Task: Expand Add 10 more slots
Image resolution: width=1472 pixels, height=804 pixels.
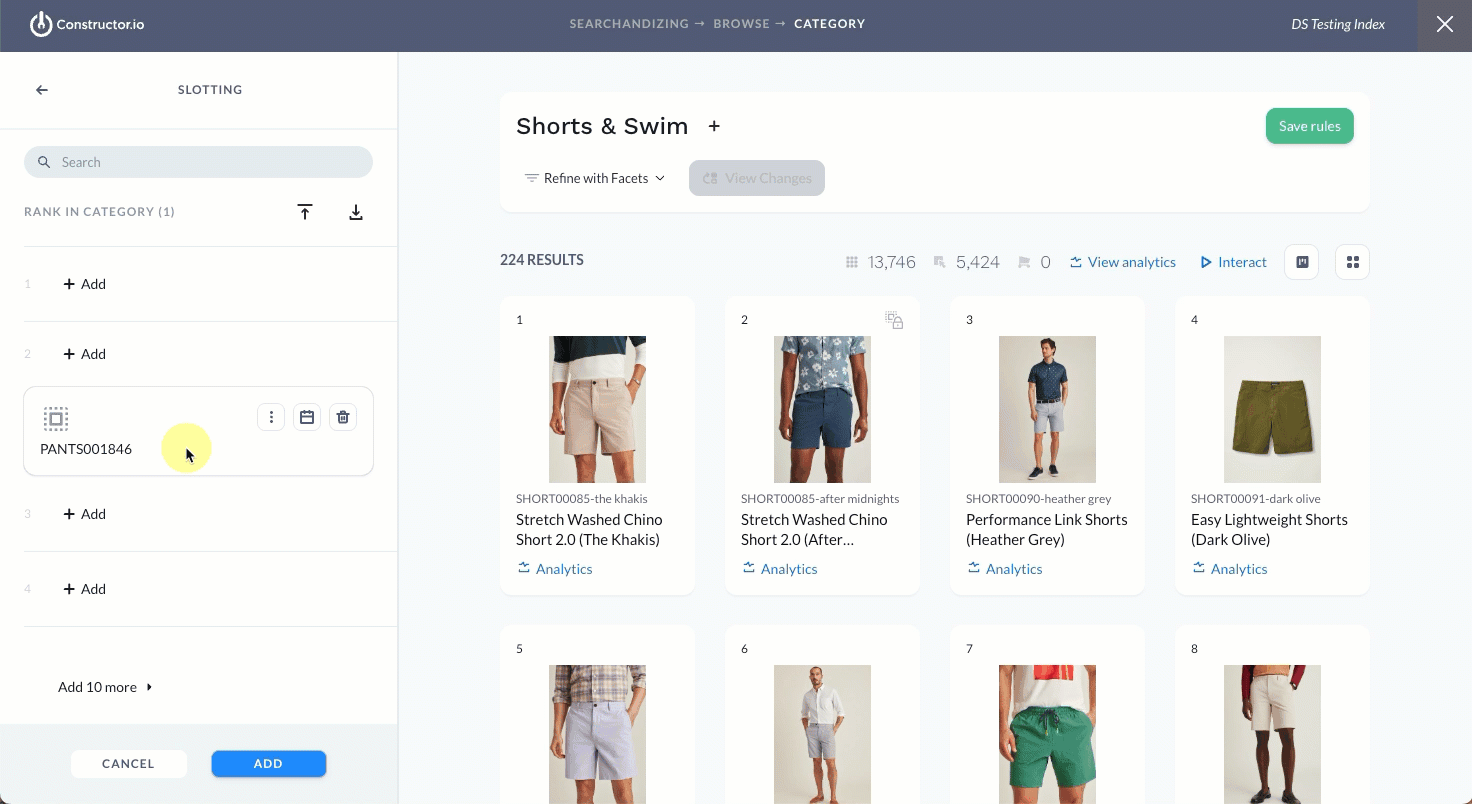Action: tap(105, 687)
